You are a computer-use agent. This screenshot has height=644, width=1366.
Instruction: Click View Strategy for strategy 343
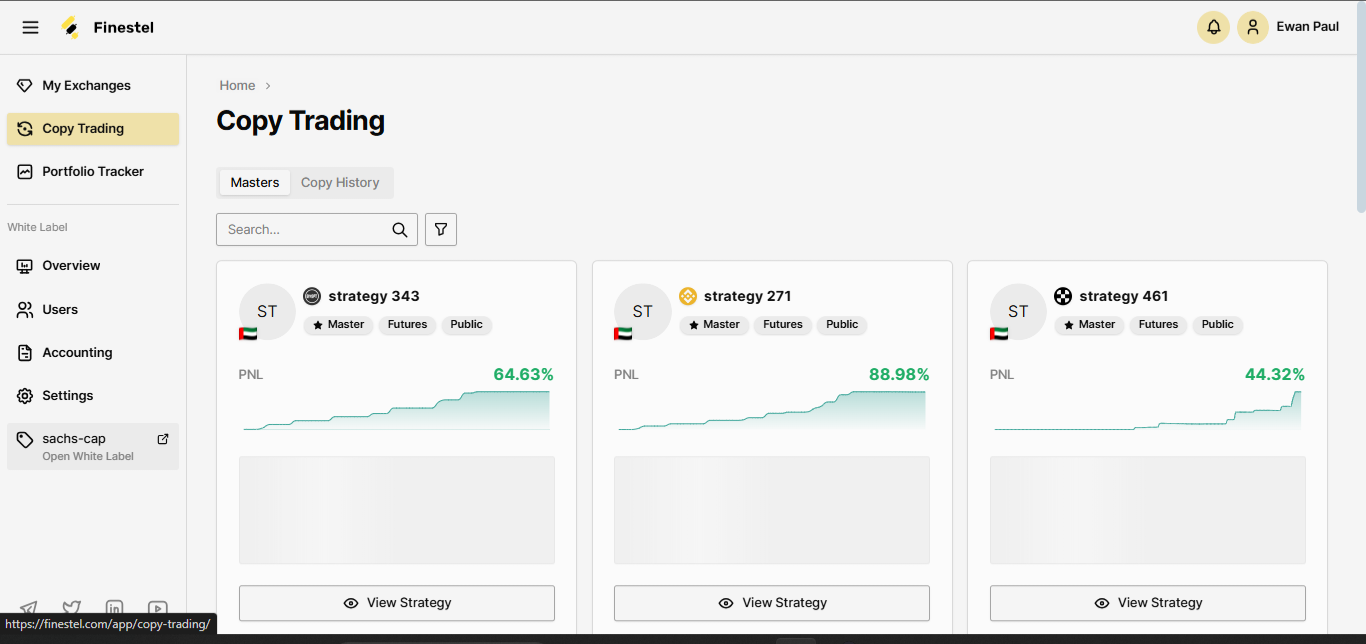[397, 603]
